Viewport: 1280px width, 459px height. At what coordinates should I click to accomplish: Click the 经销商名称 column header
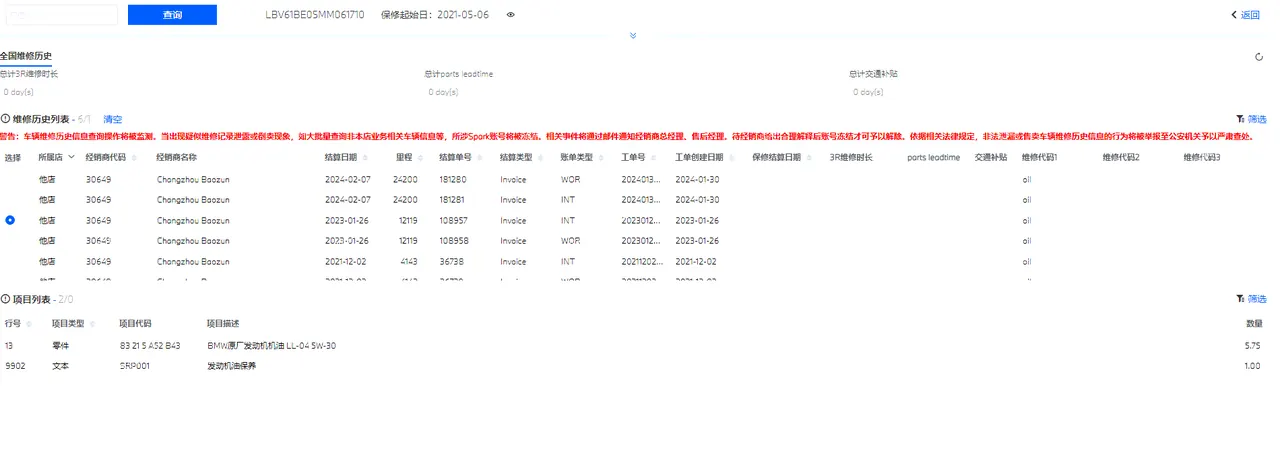click(x=176, y=158)
